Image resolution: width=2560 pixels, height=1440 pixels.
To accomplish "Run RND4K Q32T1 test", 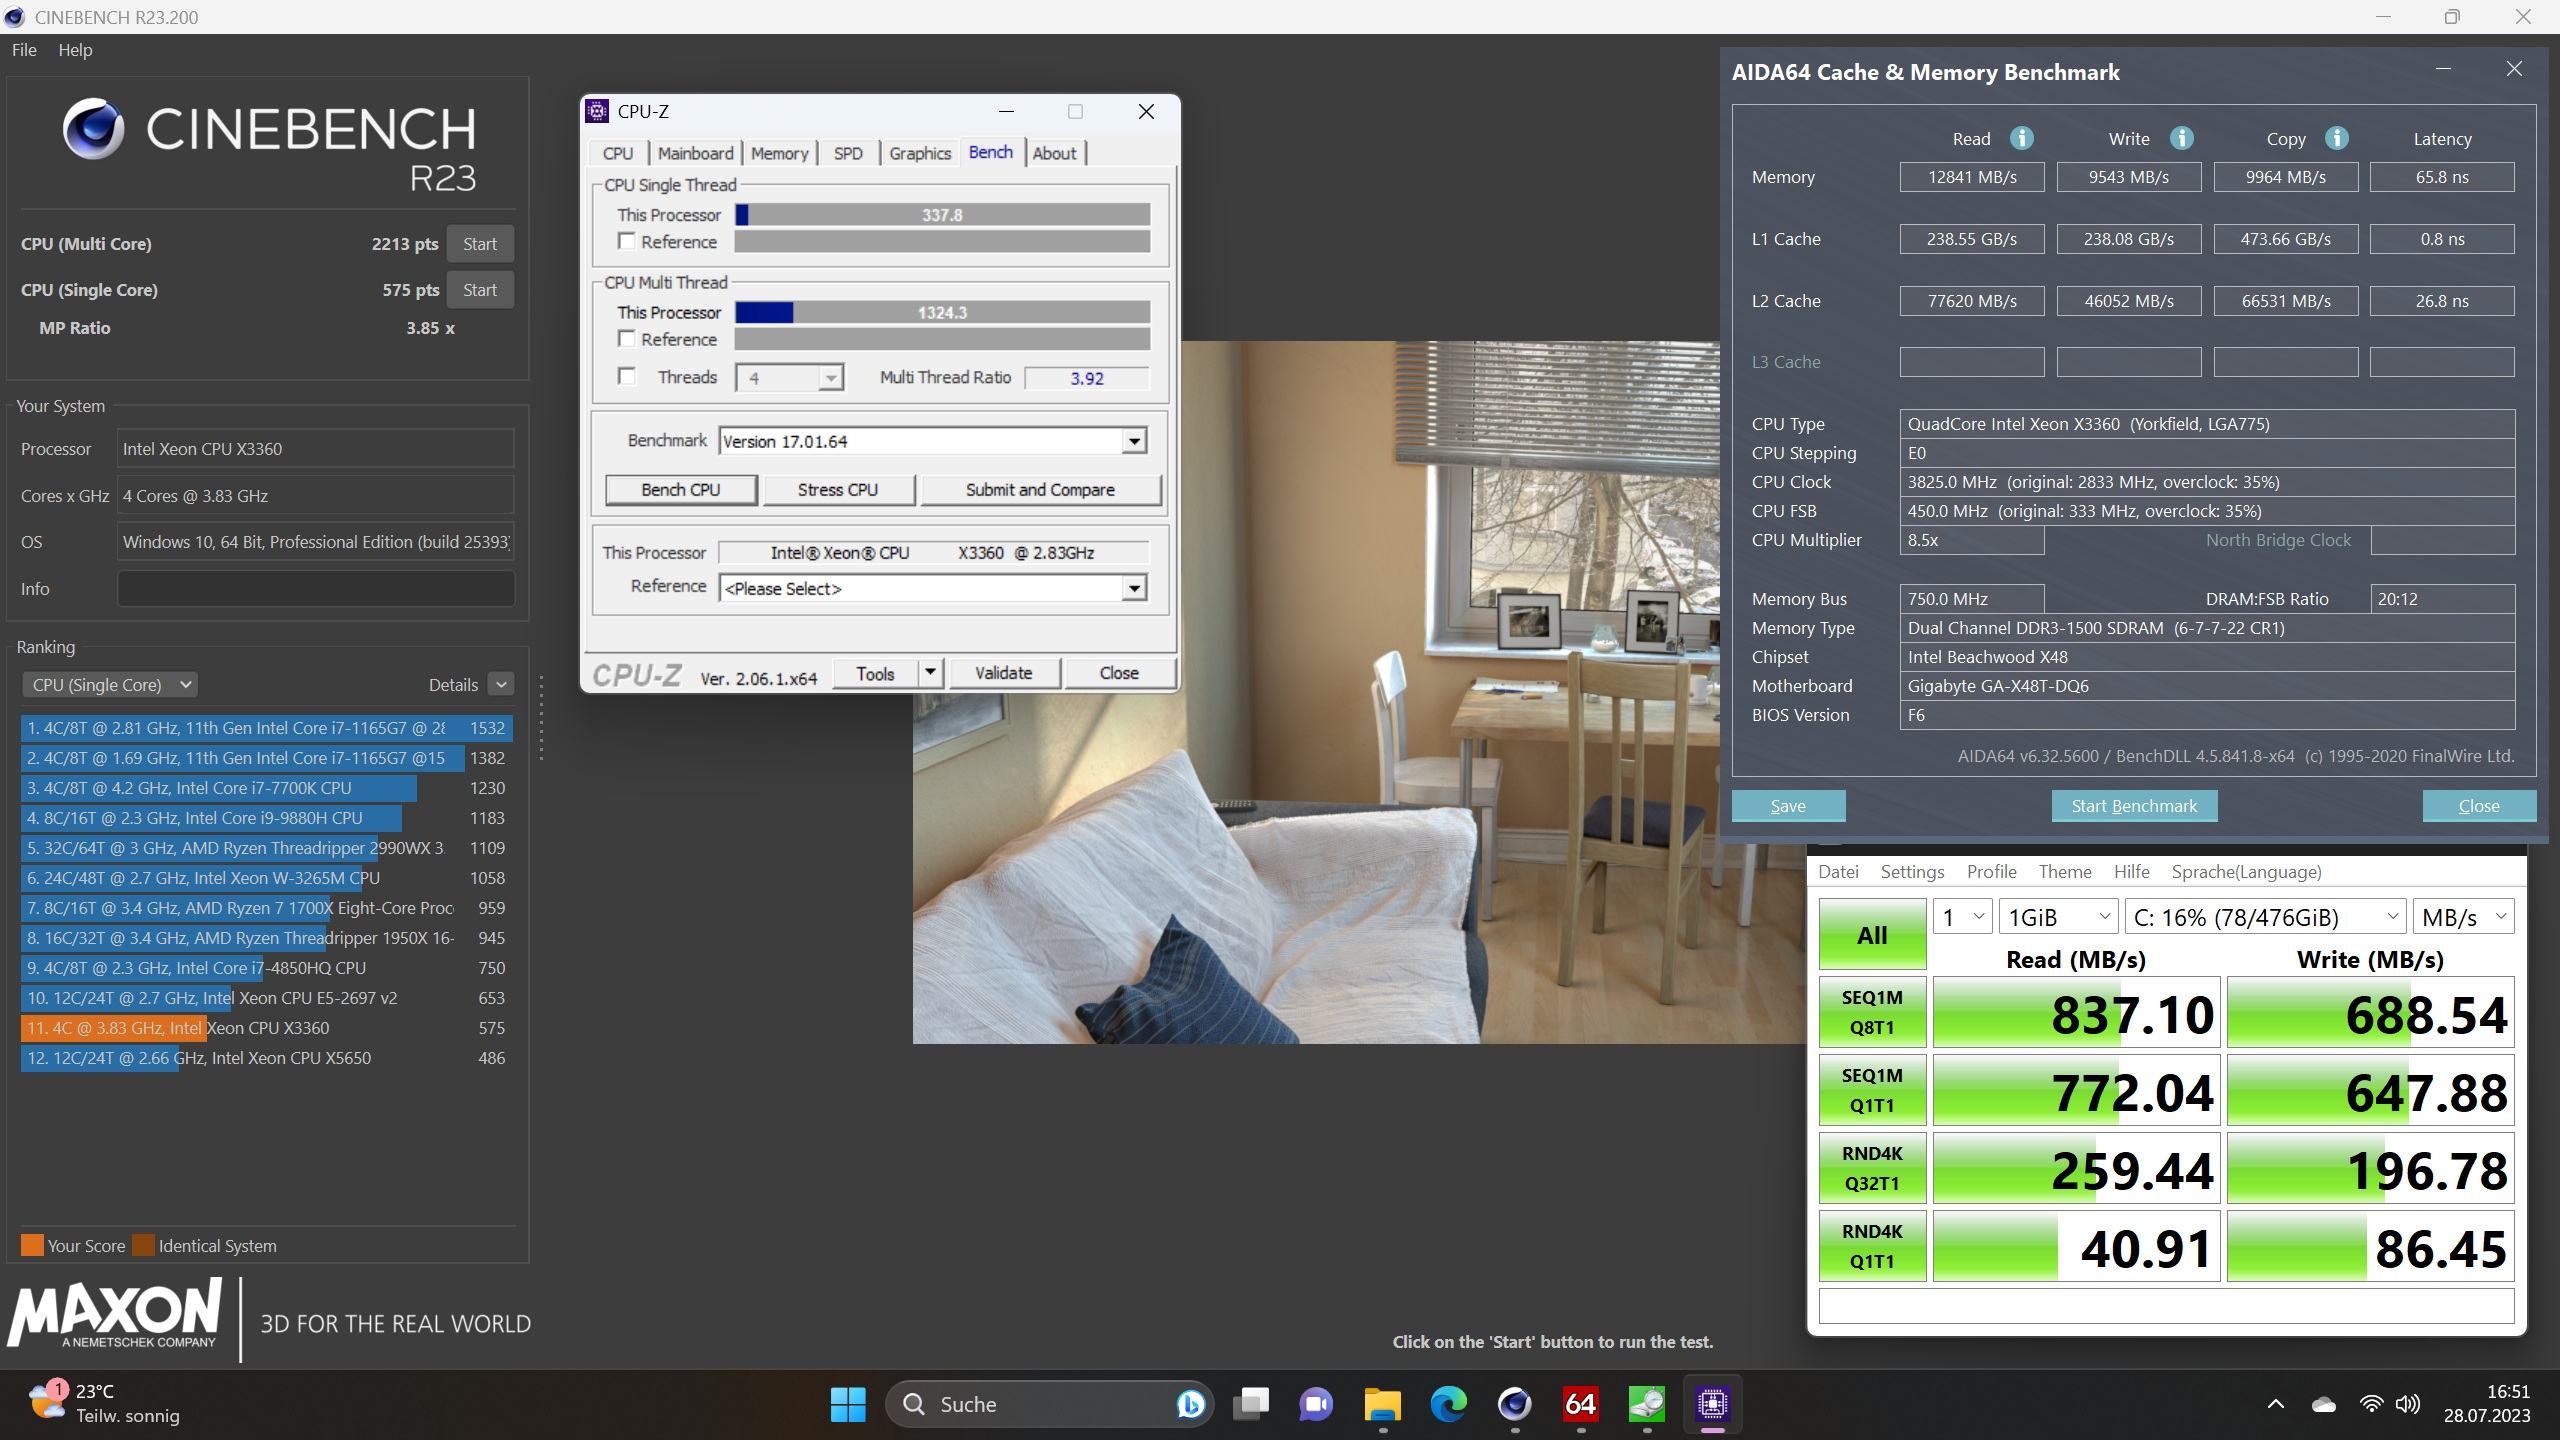I will [1872, 1168].
